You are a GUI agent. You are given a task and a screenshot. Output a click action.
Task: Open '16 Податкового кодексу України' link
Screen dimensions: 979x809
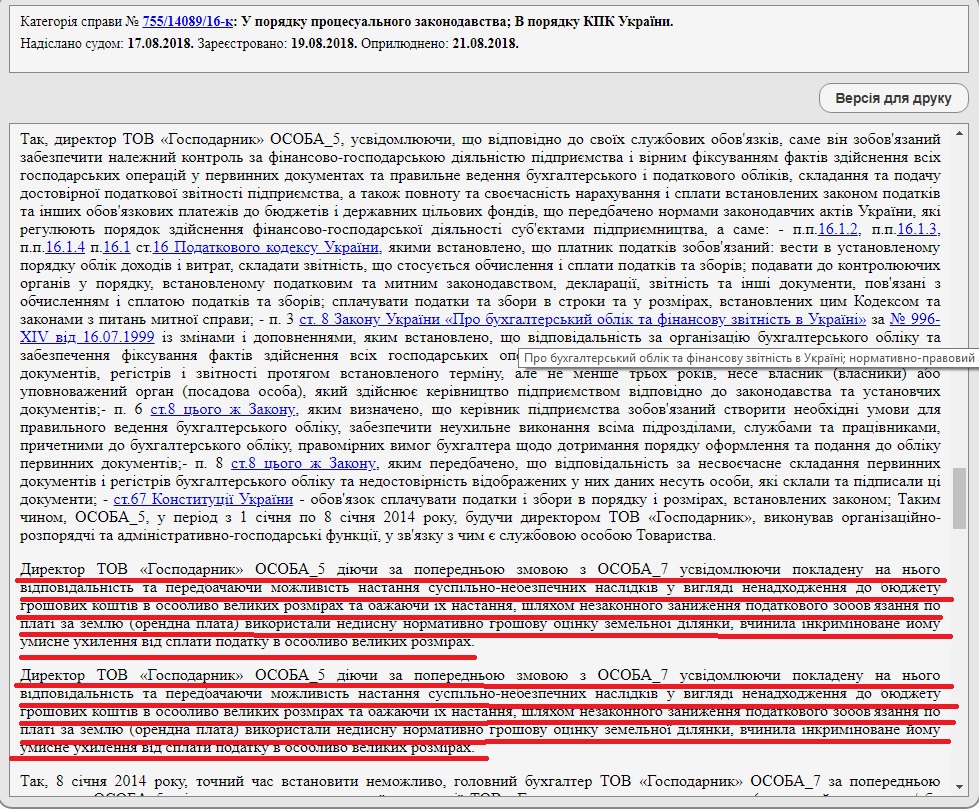tap(266, 247)
